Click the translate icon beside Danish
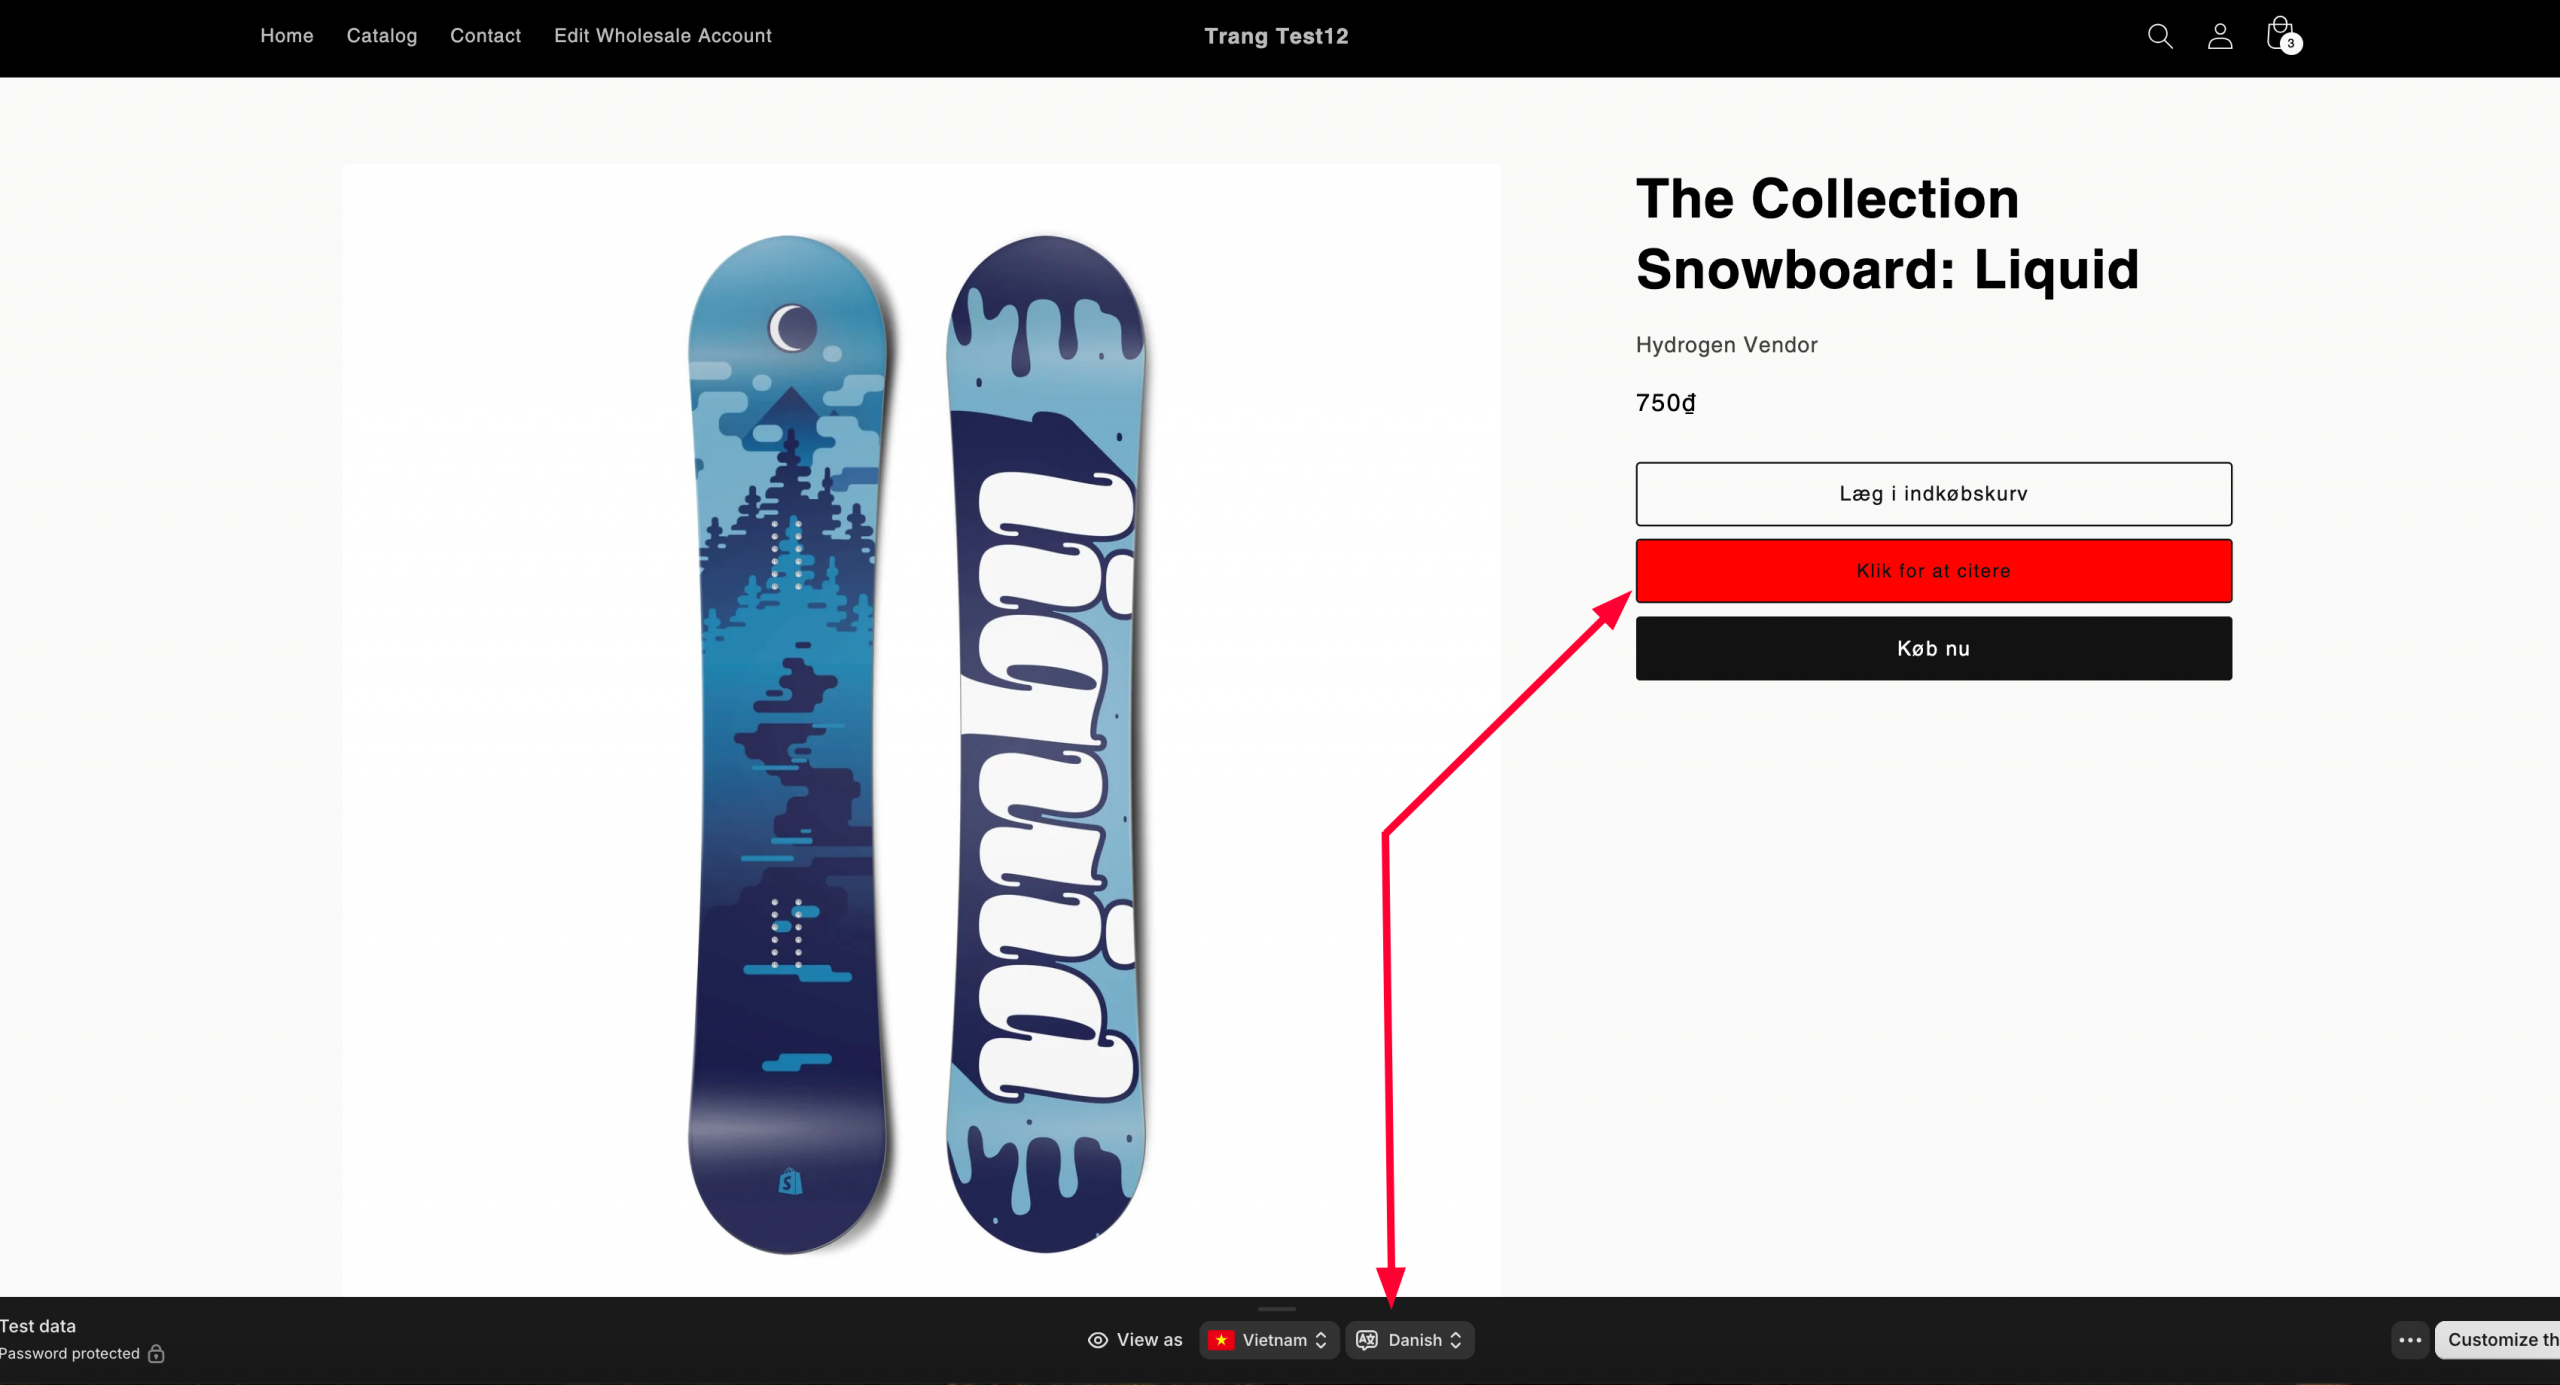This screenshot has height=1385, width=2560. (x=1367, y=1340)
